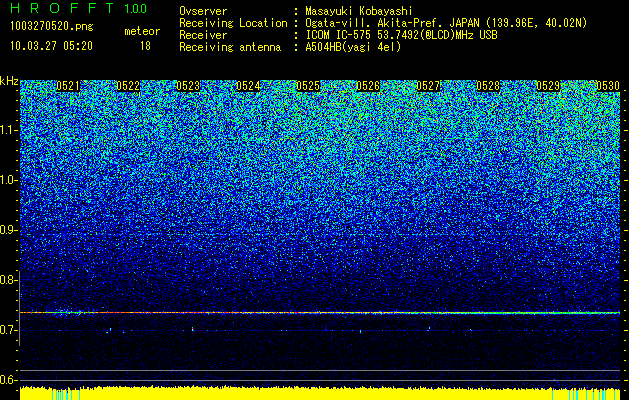Click the Receiving antenna label
629x400 pixels.
(230, 47)
